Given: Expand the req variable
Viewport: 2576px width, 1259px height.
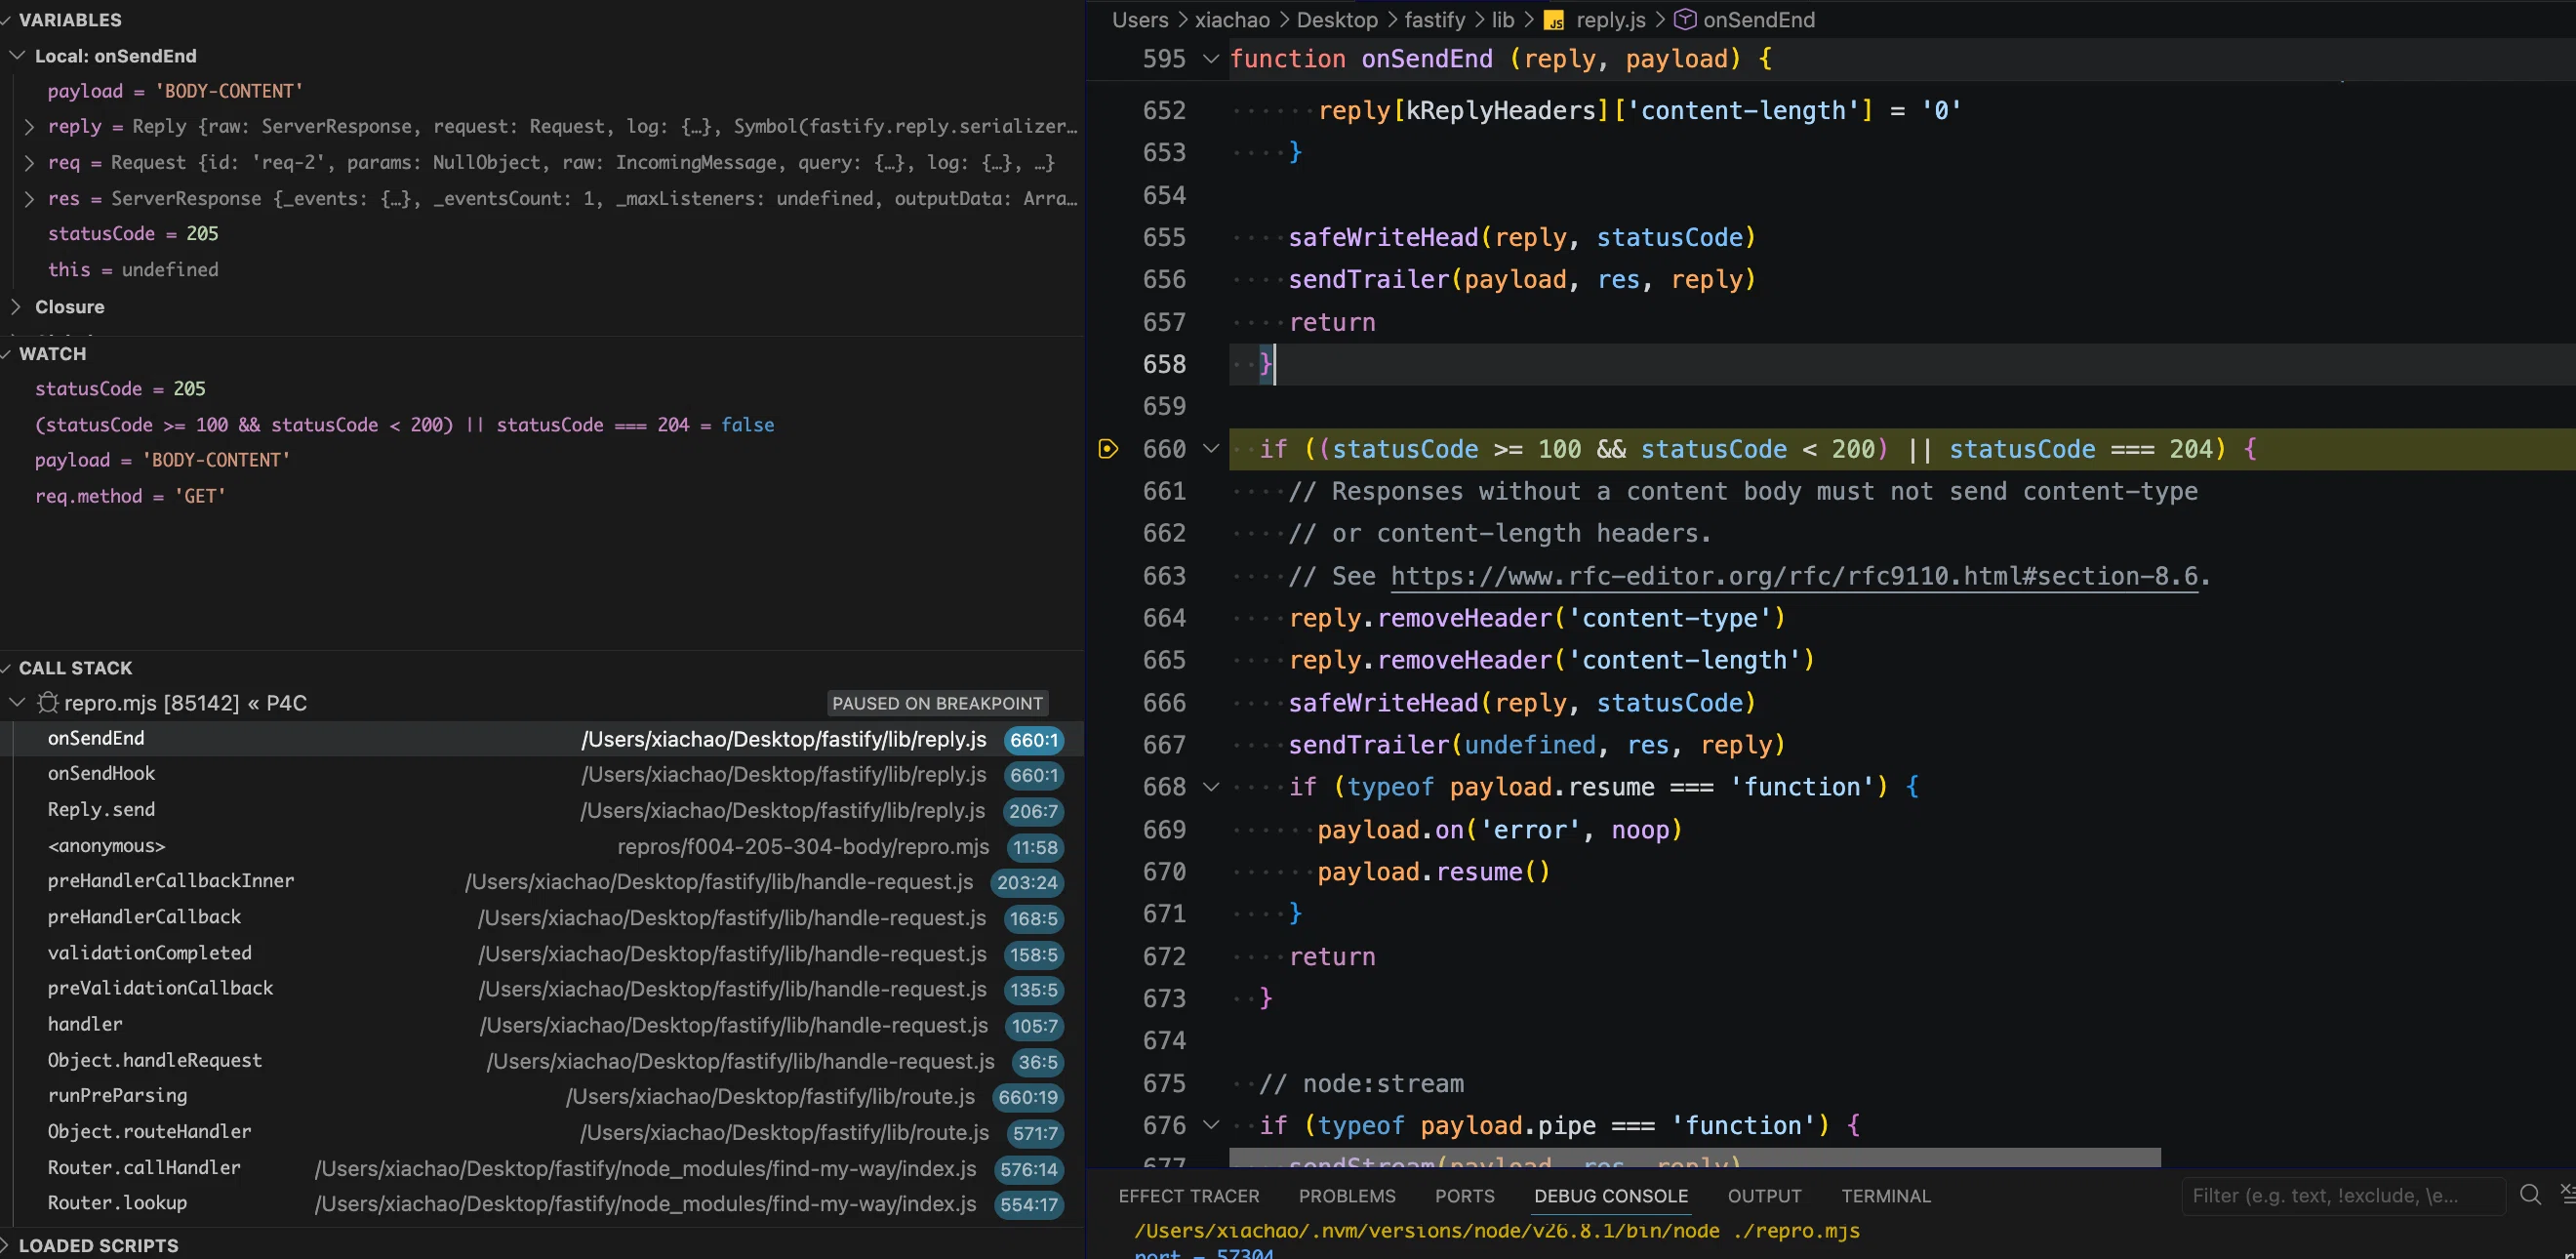Looking at the screenshot, I should pos(29,163).
